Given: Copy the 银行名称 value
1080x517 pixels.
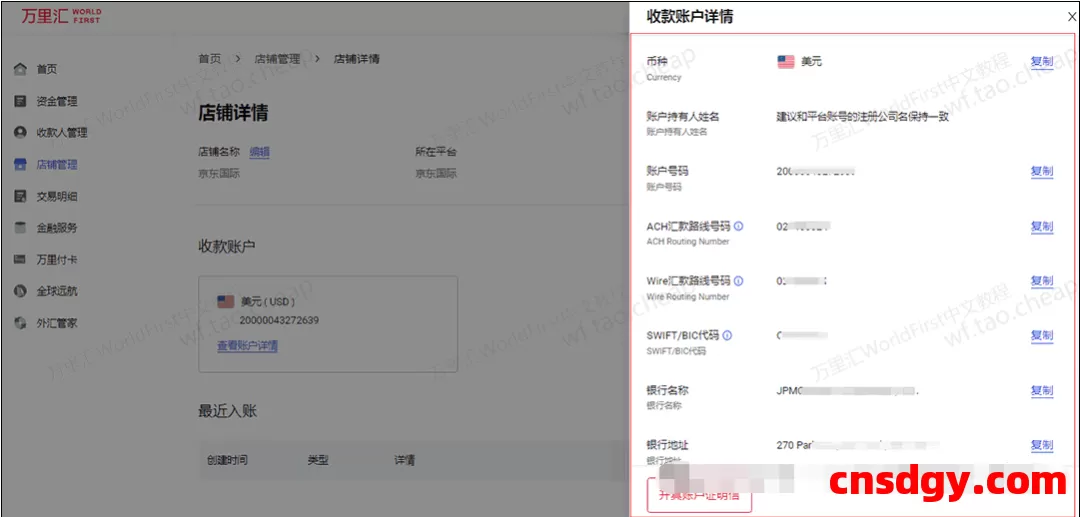Looking at the screenshot, I should coord(1041,390).
